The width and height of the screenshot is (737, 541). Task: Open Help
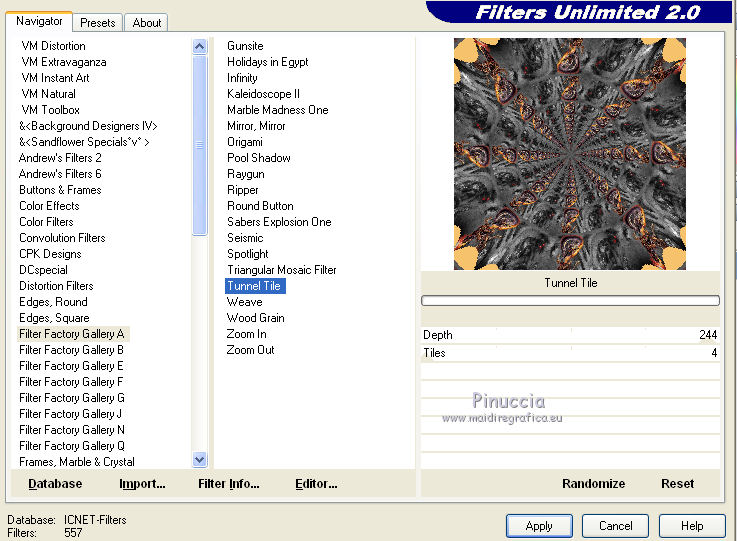point(692,525)
